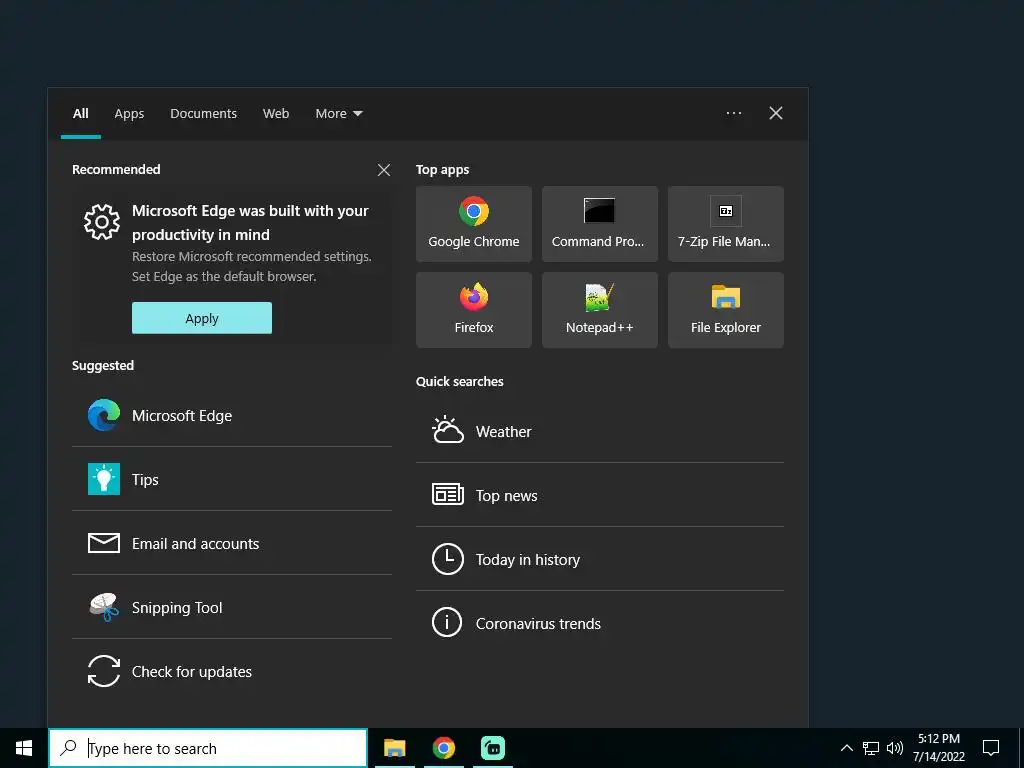Click the Type here to search box
This screenshot has height=768, width=1024.
click(208, 748)
